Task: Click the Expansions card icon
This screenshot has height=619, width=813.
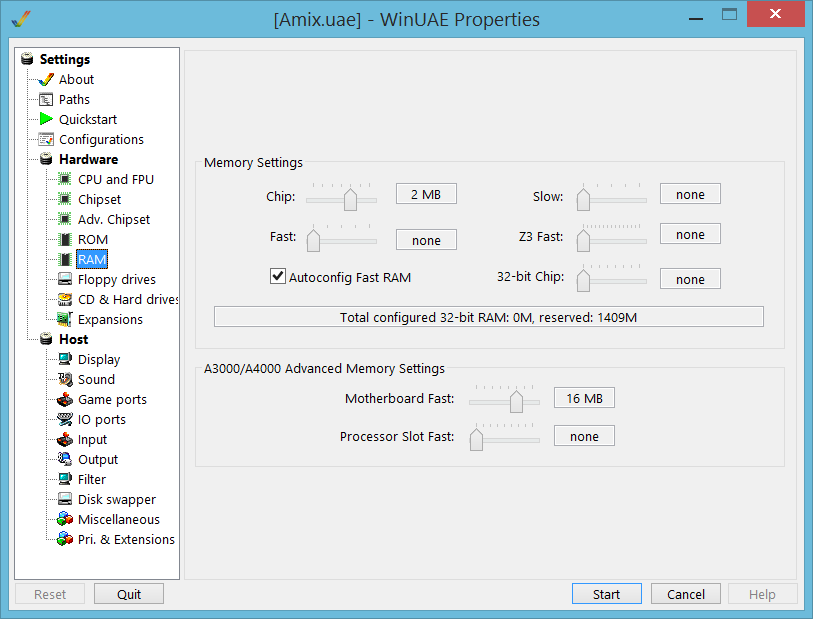Action: [x=65, y=319]
